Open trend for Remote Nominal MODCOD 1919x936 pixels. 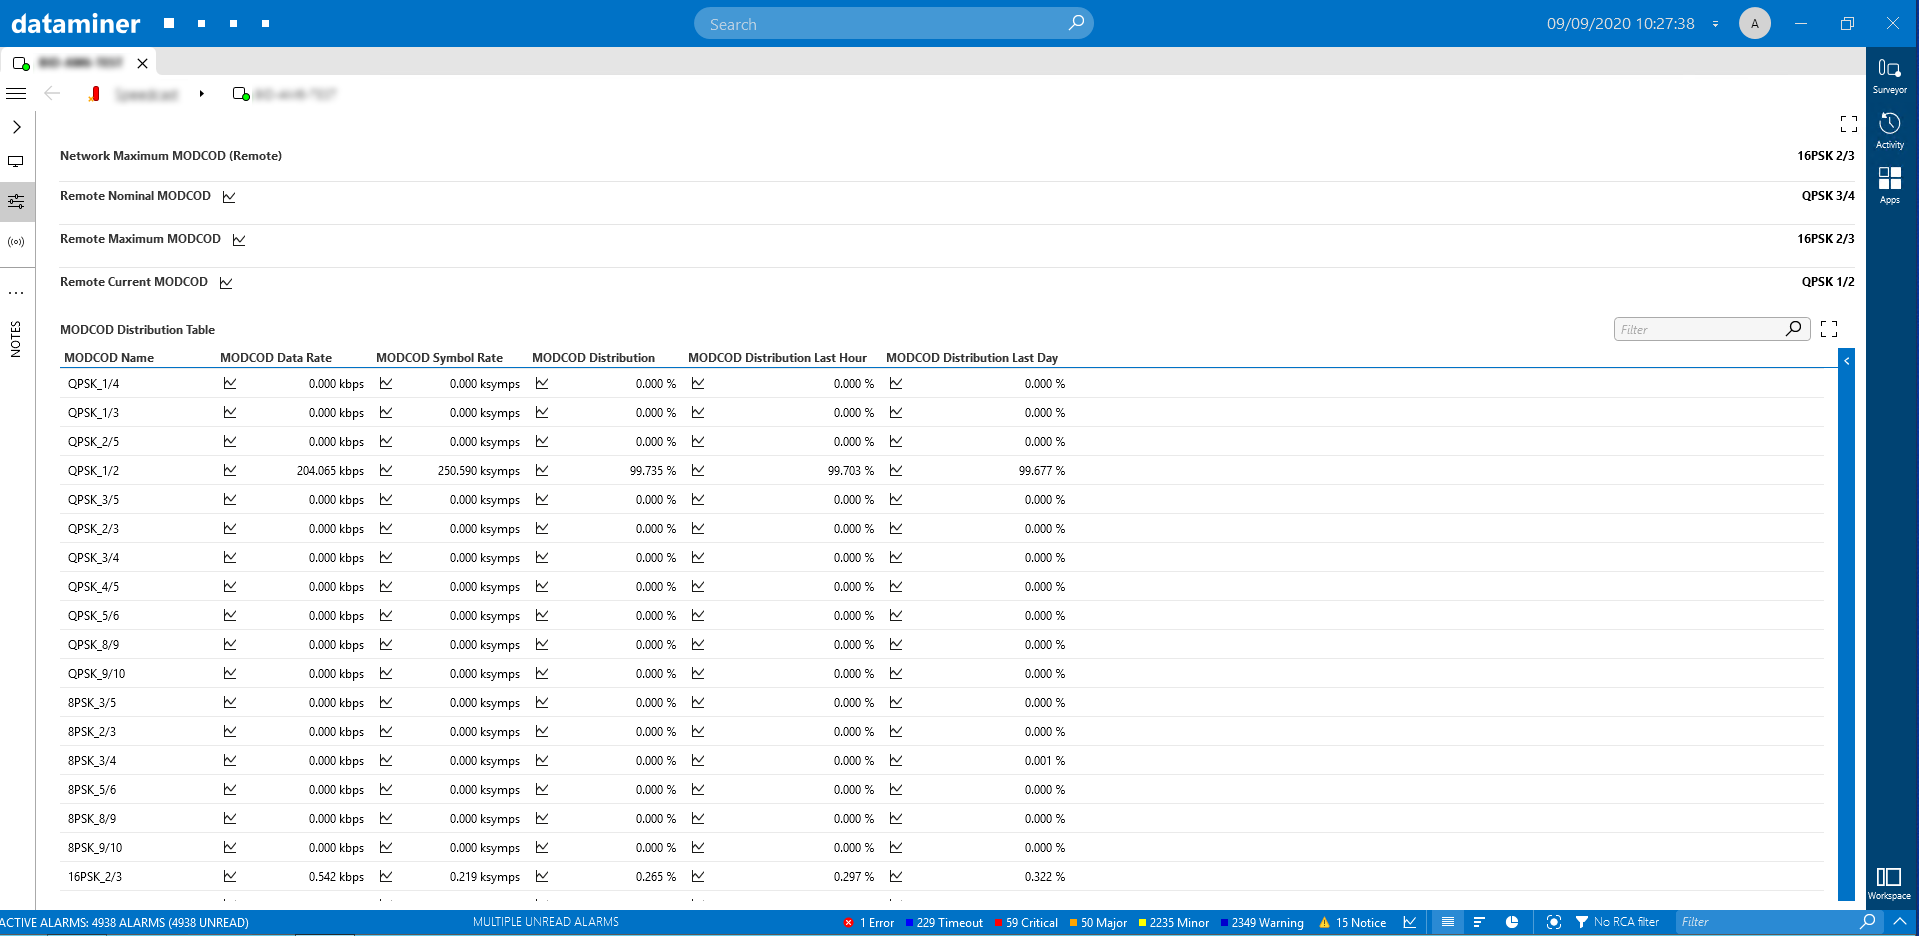click(x=229, y=197)
